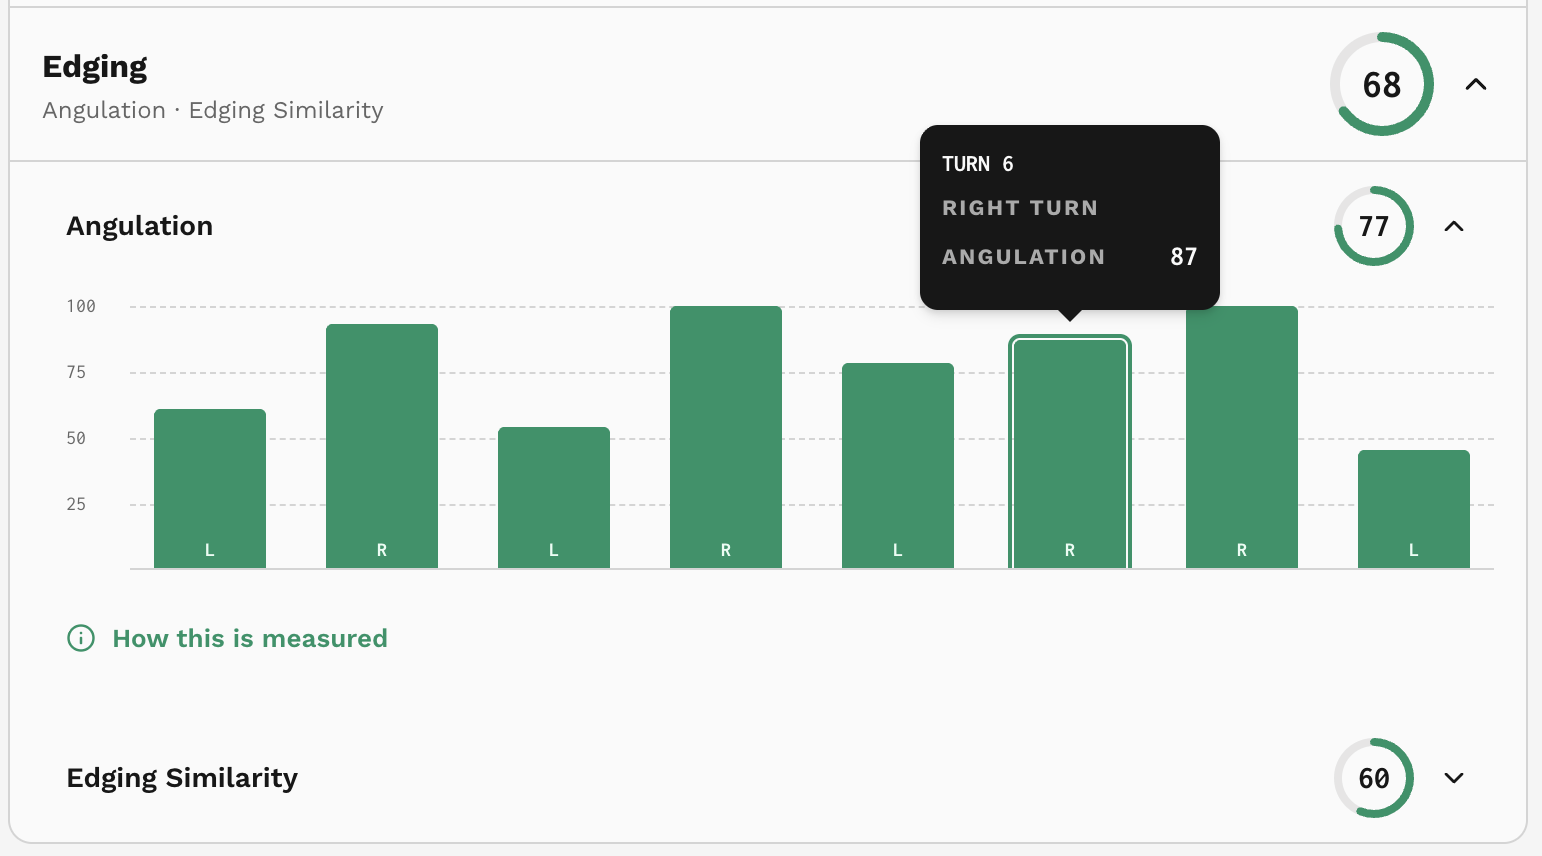Screen dimensions: 1542x856
Task: Select the third bar, a left turn
Action: point(554,498)
